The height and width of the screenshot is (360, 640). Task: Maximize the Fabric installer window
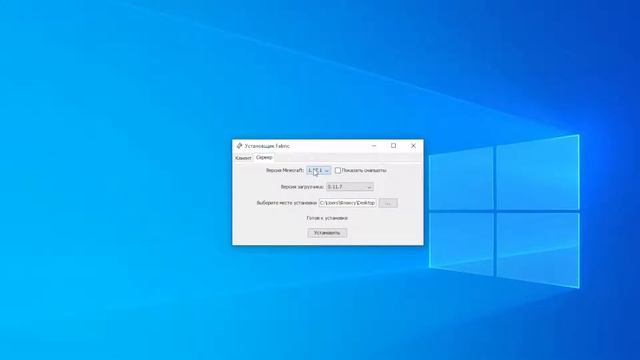(393, 146)
